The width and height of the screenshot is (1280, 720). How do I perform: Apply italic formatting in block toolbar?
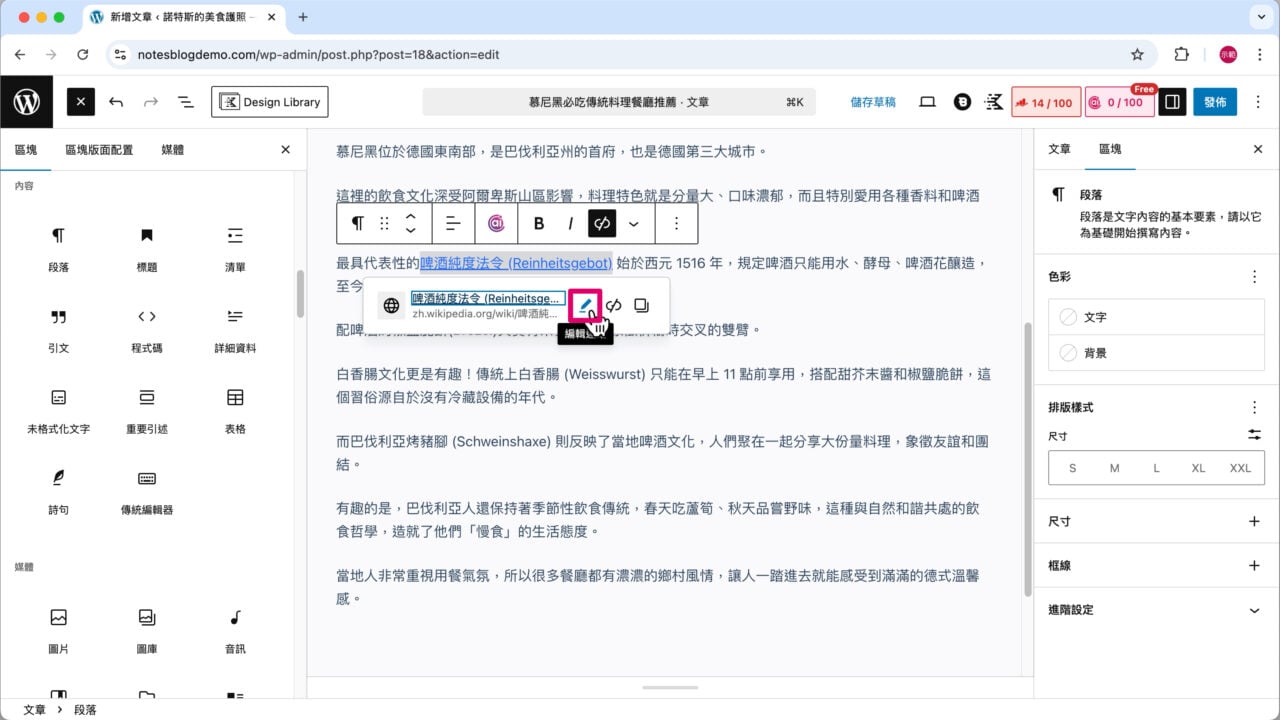pyautogui.click(x=571, y=224)
